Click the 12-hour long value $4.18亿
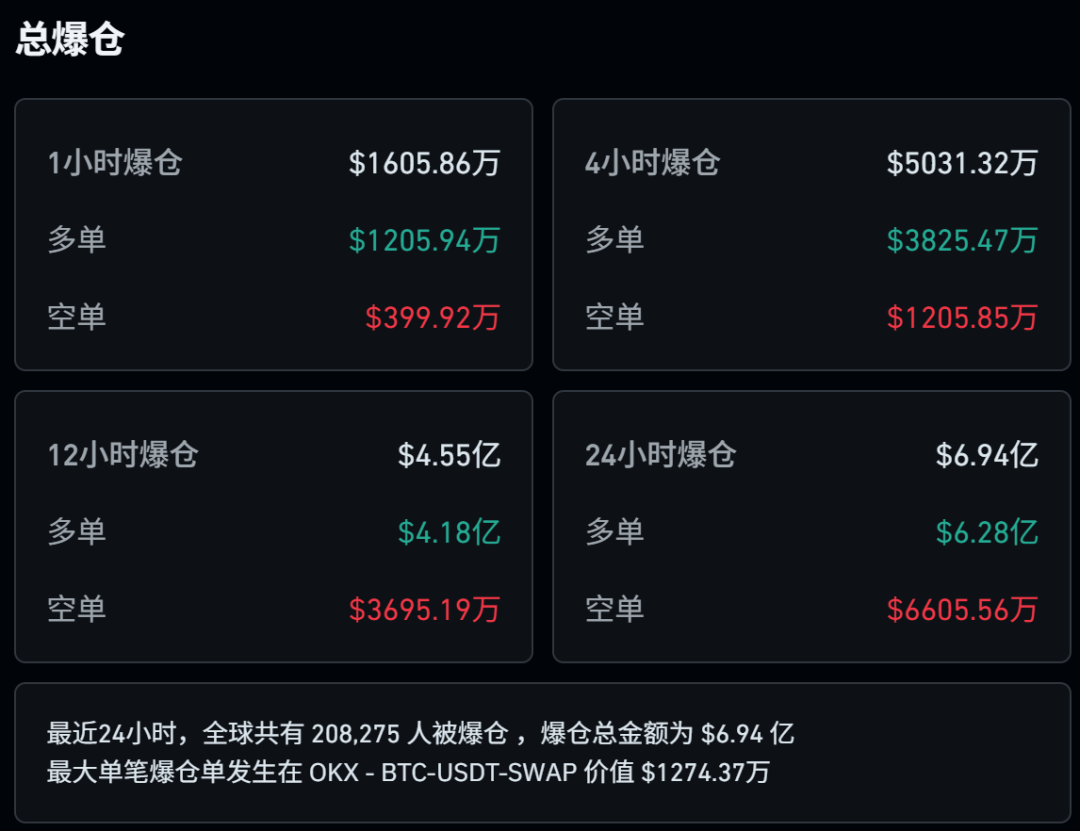 pyautogui.click(x=449, y=532)
